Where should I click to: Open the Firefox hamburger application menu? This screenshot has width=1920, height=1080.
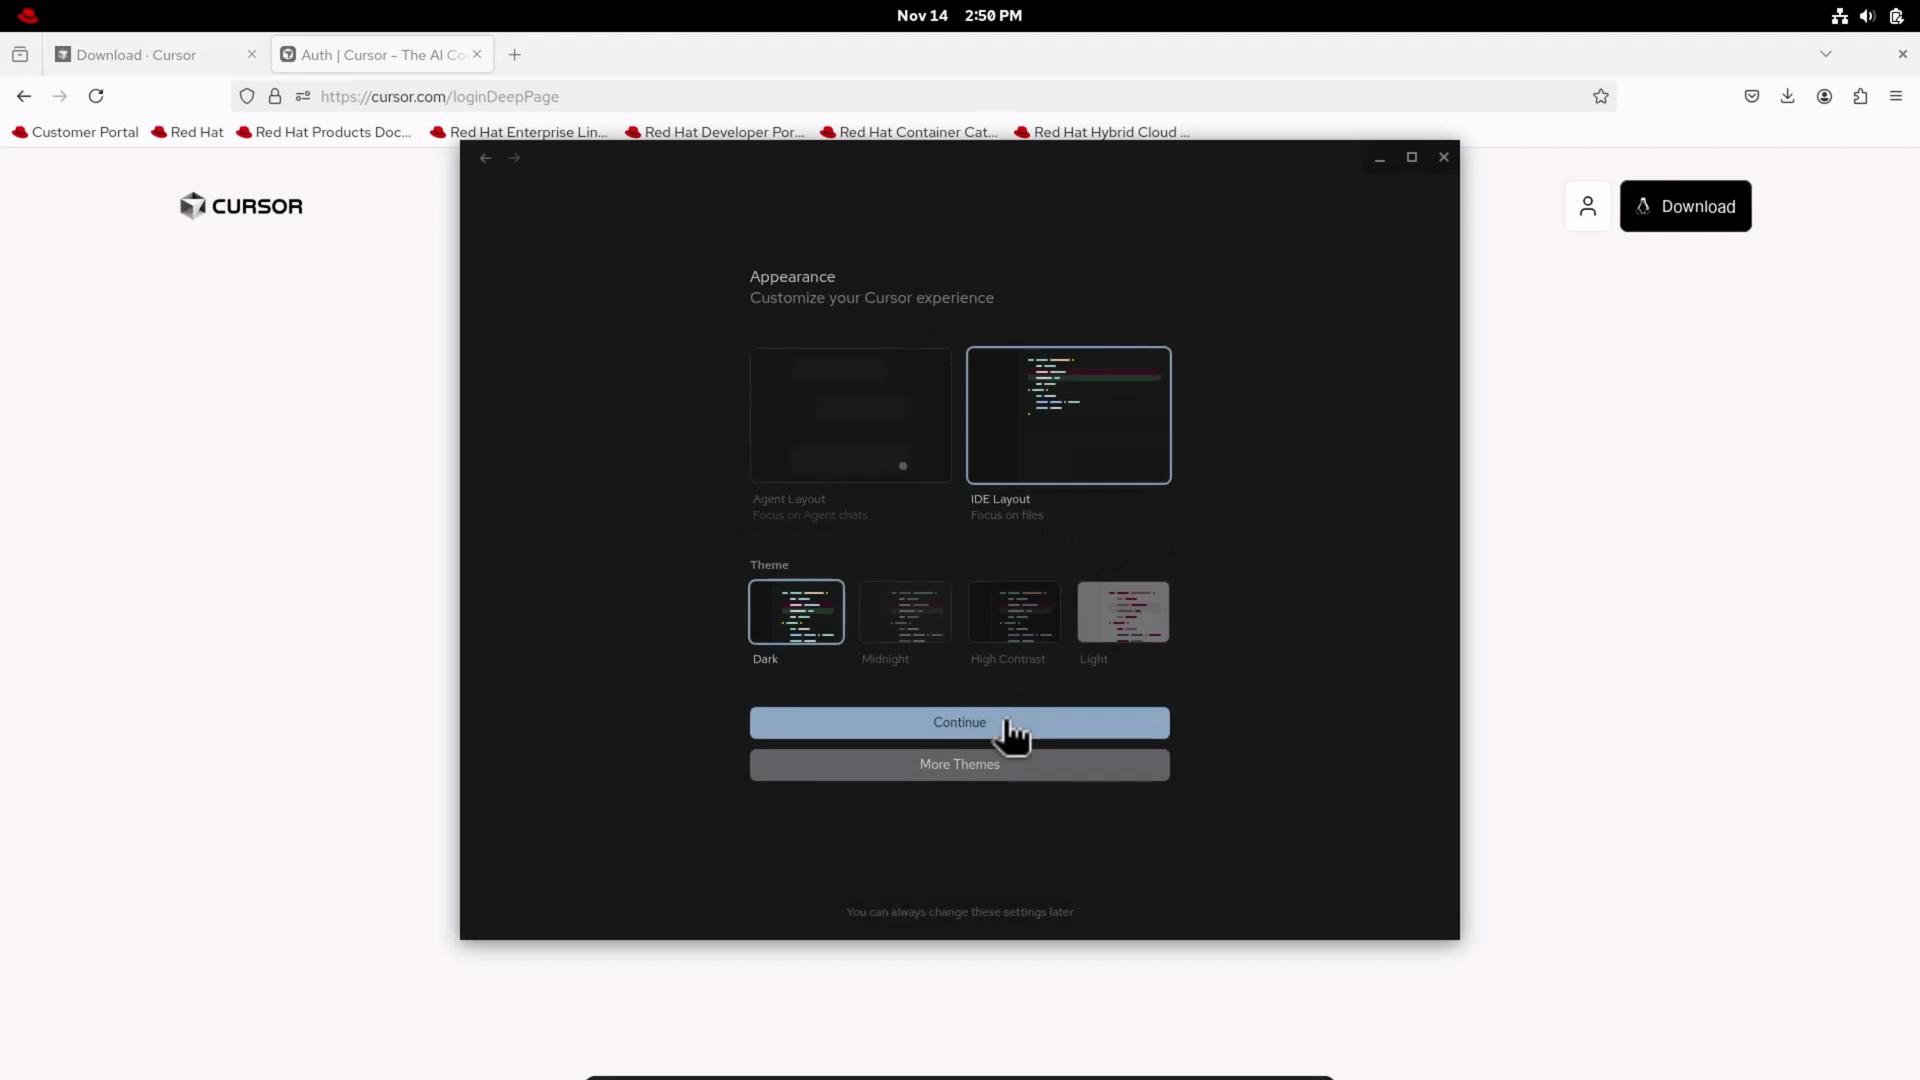point(1896,96)
